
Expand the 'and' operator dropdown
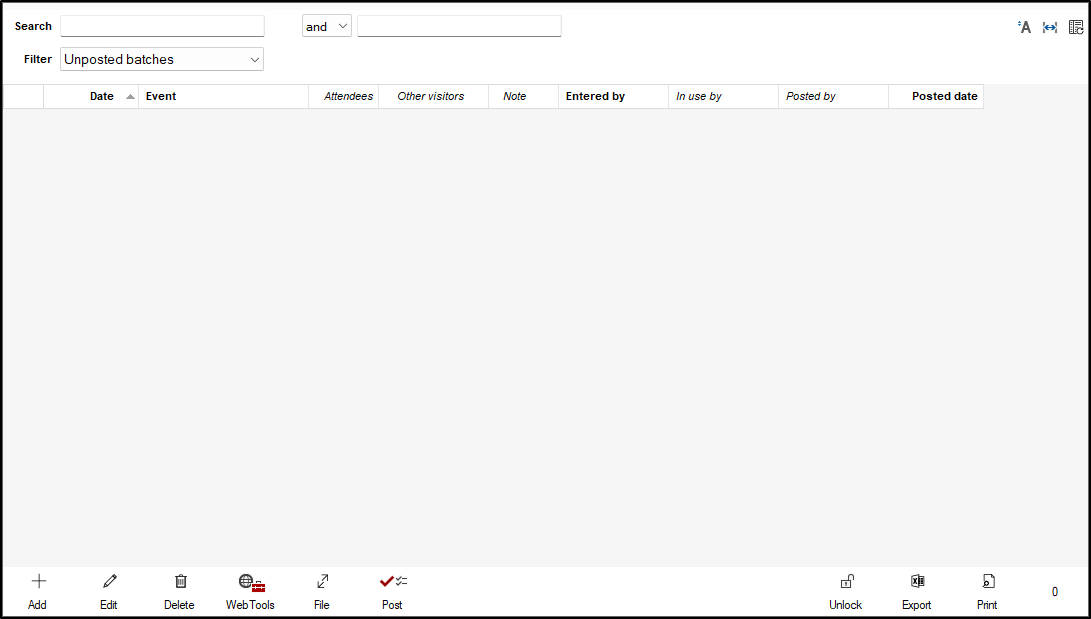coord(327,27)
